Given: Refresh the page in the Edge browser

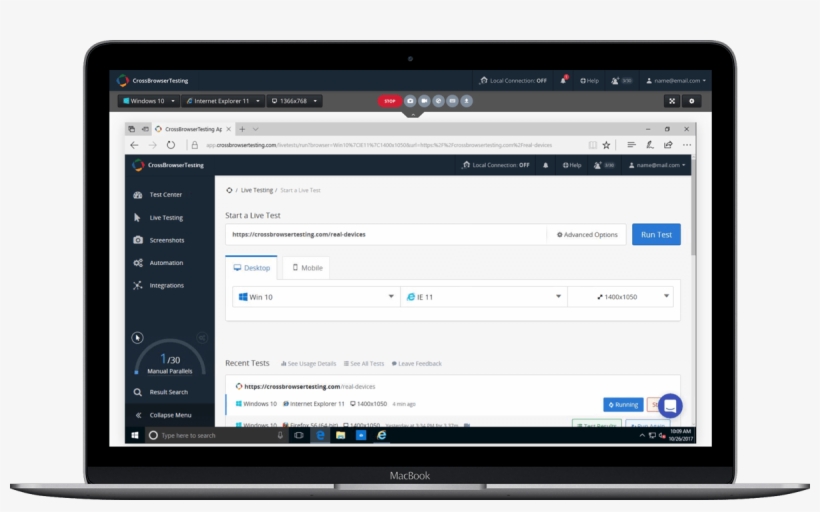Looking at the screenshot, I should click(x=171, y=145).
